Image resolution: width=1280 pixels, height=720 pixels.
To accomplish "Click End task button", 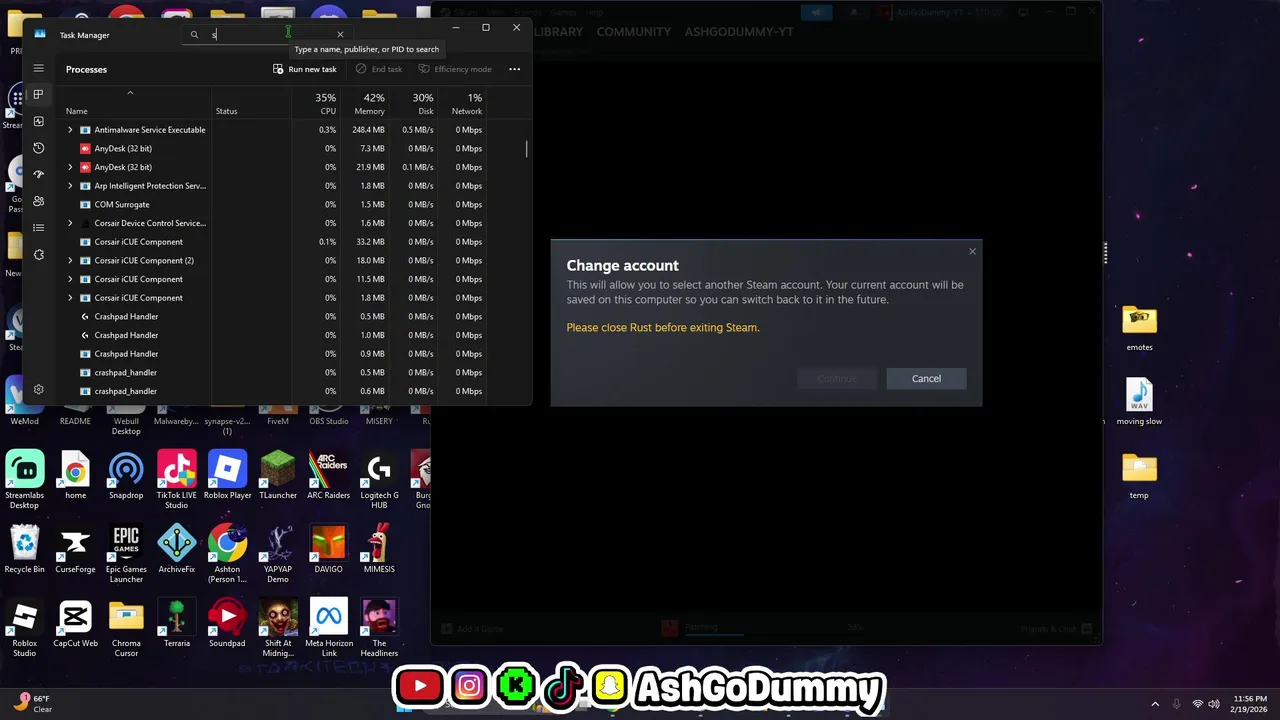I will (x=379, y=69).
